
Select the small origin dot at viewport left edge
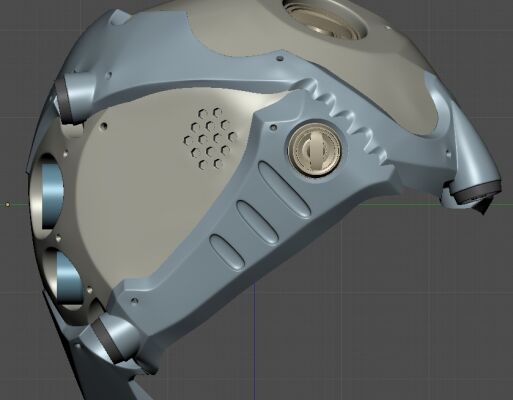click(x=8, y=204)
